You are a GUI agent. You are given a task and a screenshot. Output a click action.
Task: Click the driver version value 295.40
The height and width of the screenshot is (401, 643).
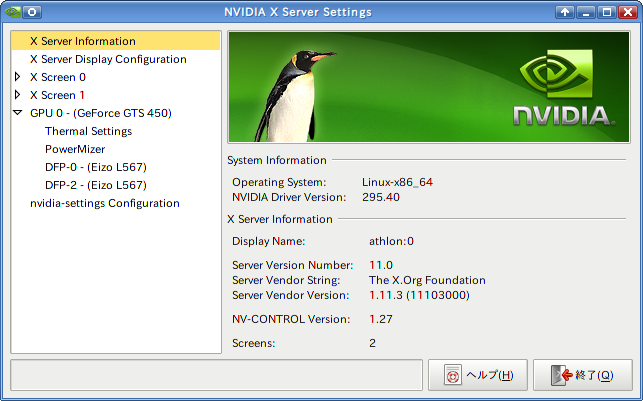[x=381, y=197]
